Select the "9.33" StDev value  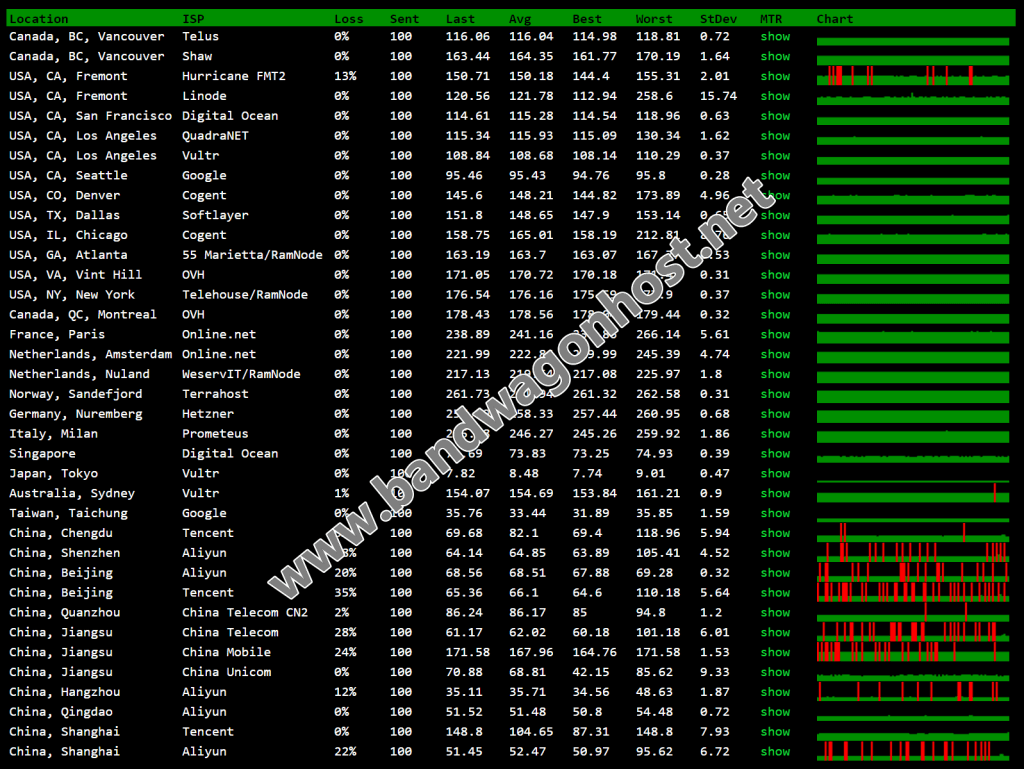(714, 672)
